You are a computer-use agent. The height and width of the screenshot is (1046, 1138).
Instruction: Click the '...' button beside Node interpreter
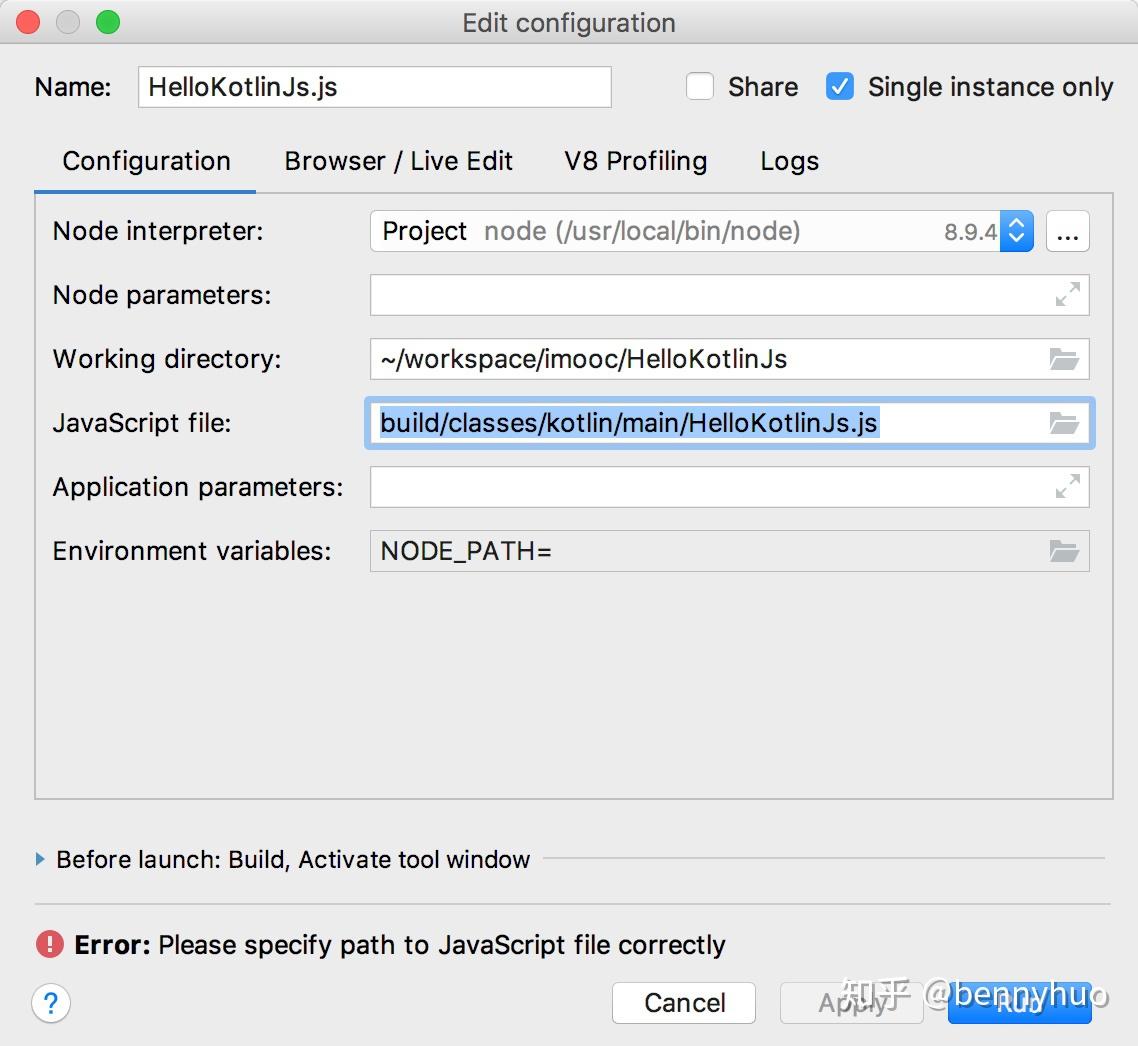pos(1067,231)
